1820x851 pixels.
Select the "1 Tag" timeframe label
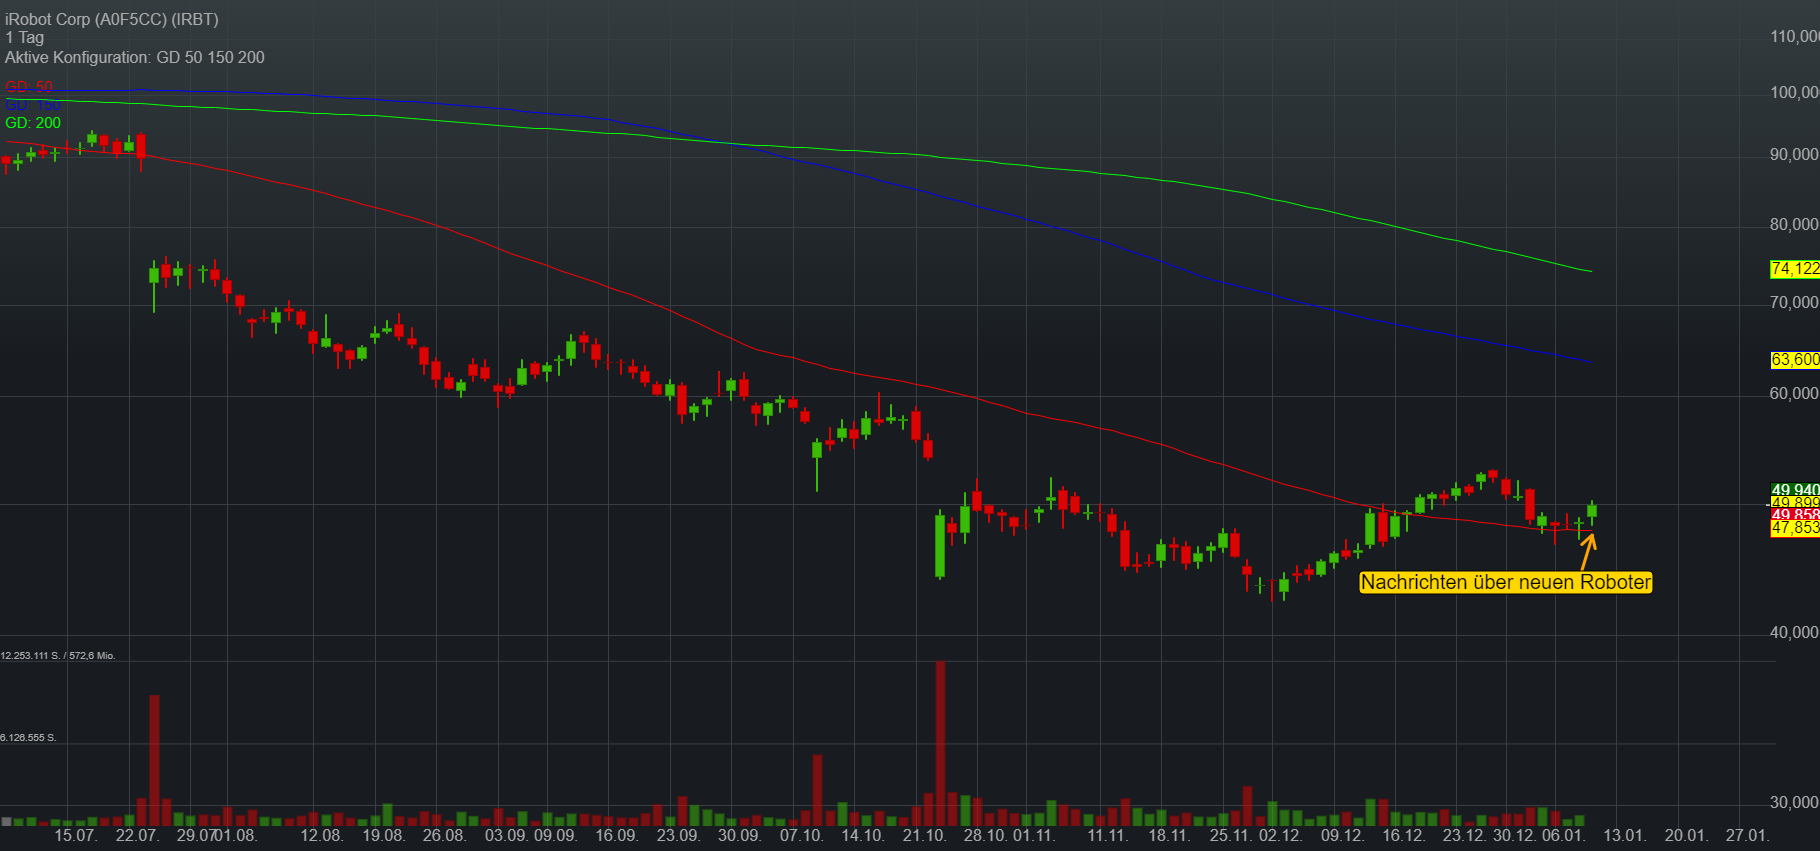[x=25, y=38]
